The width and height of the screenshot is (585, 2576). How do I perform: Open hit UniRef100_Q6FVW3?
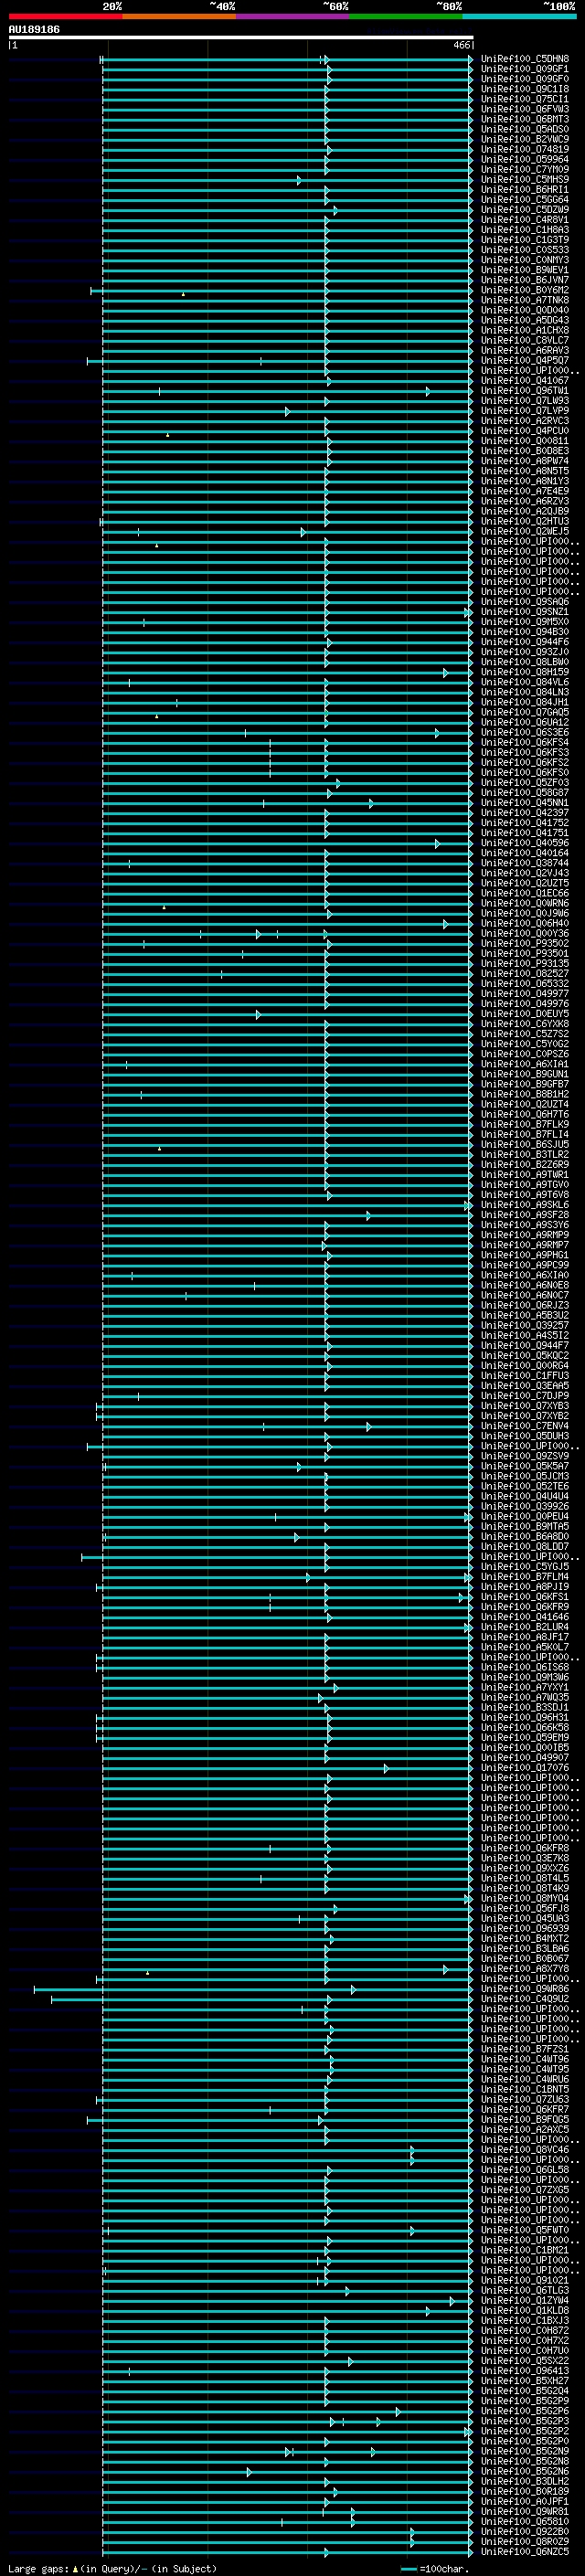click(525, 109)
